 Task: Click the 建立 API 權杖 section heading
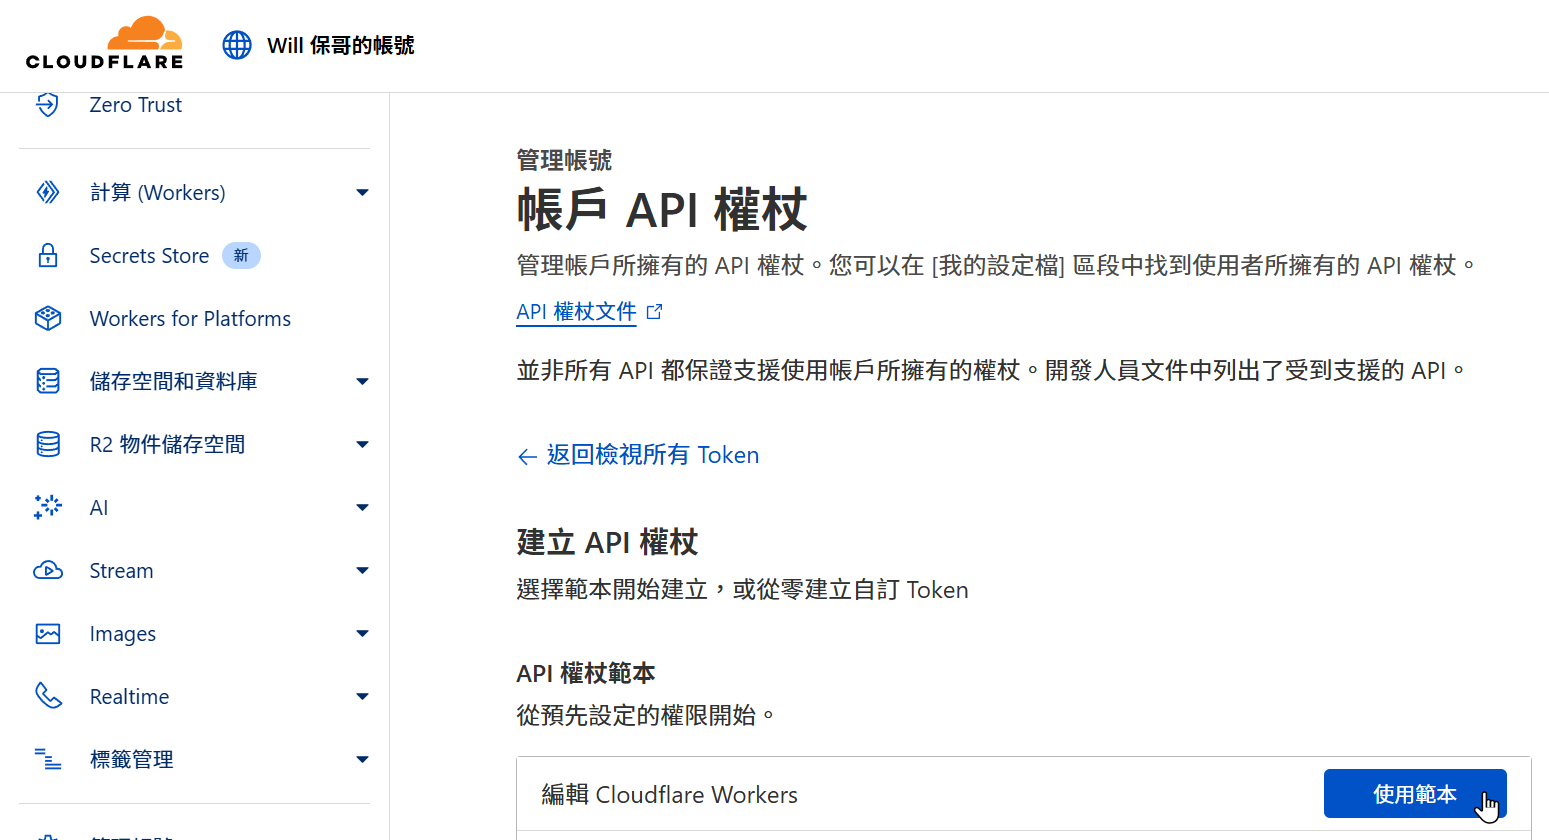607,542
